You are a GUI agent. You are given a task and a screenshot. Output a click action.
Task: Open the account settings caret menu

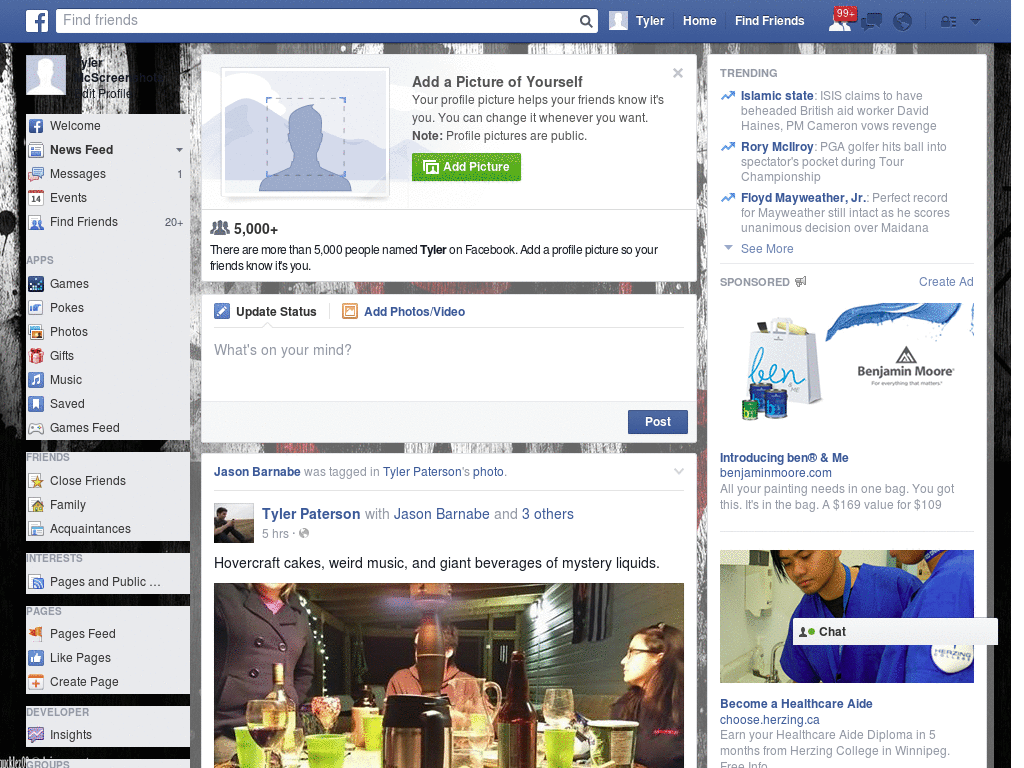coord(975,21)
